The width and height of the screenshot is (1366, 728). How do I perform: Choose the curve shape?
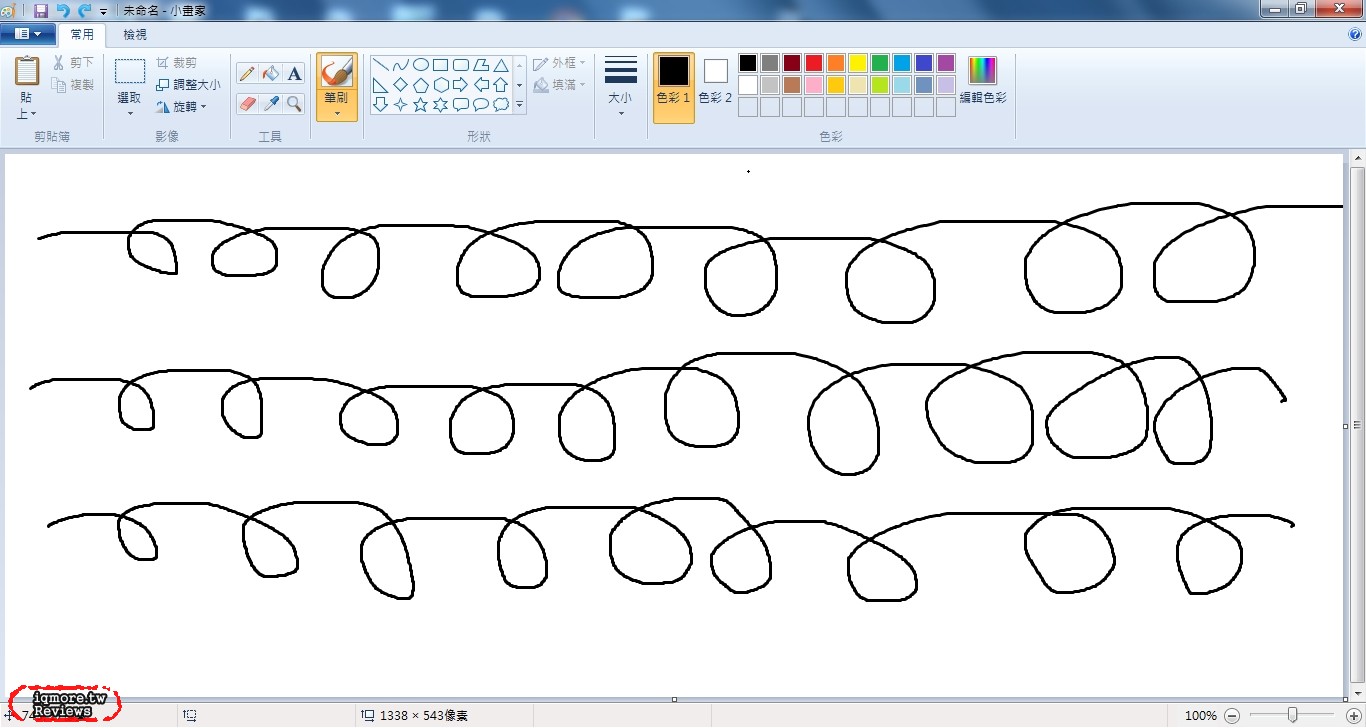tap(401, 65)
